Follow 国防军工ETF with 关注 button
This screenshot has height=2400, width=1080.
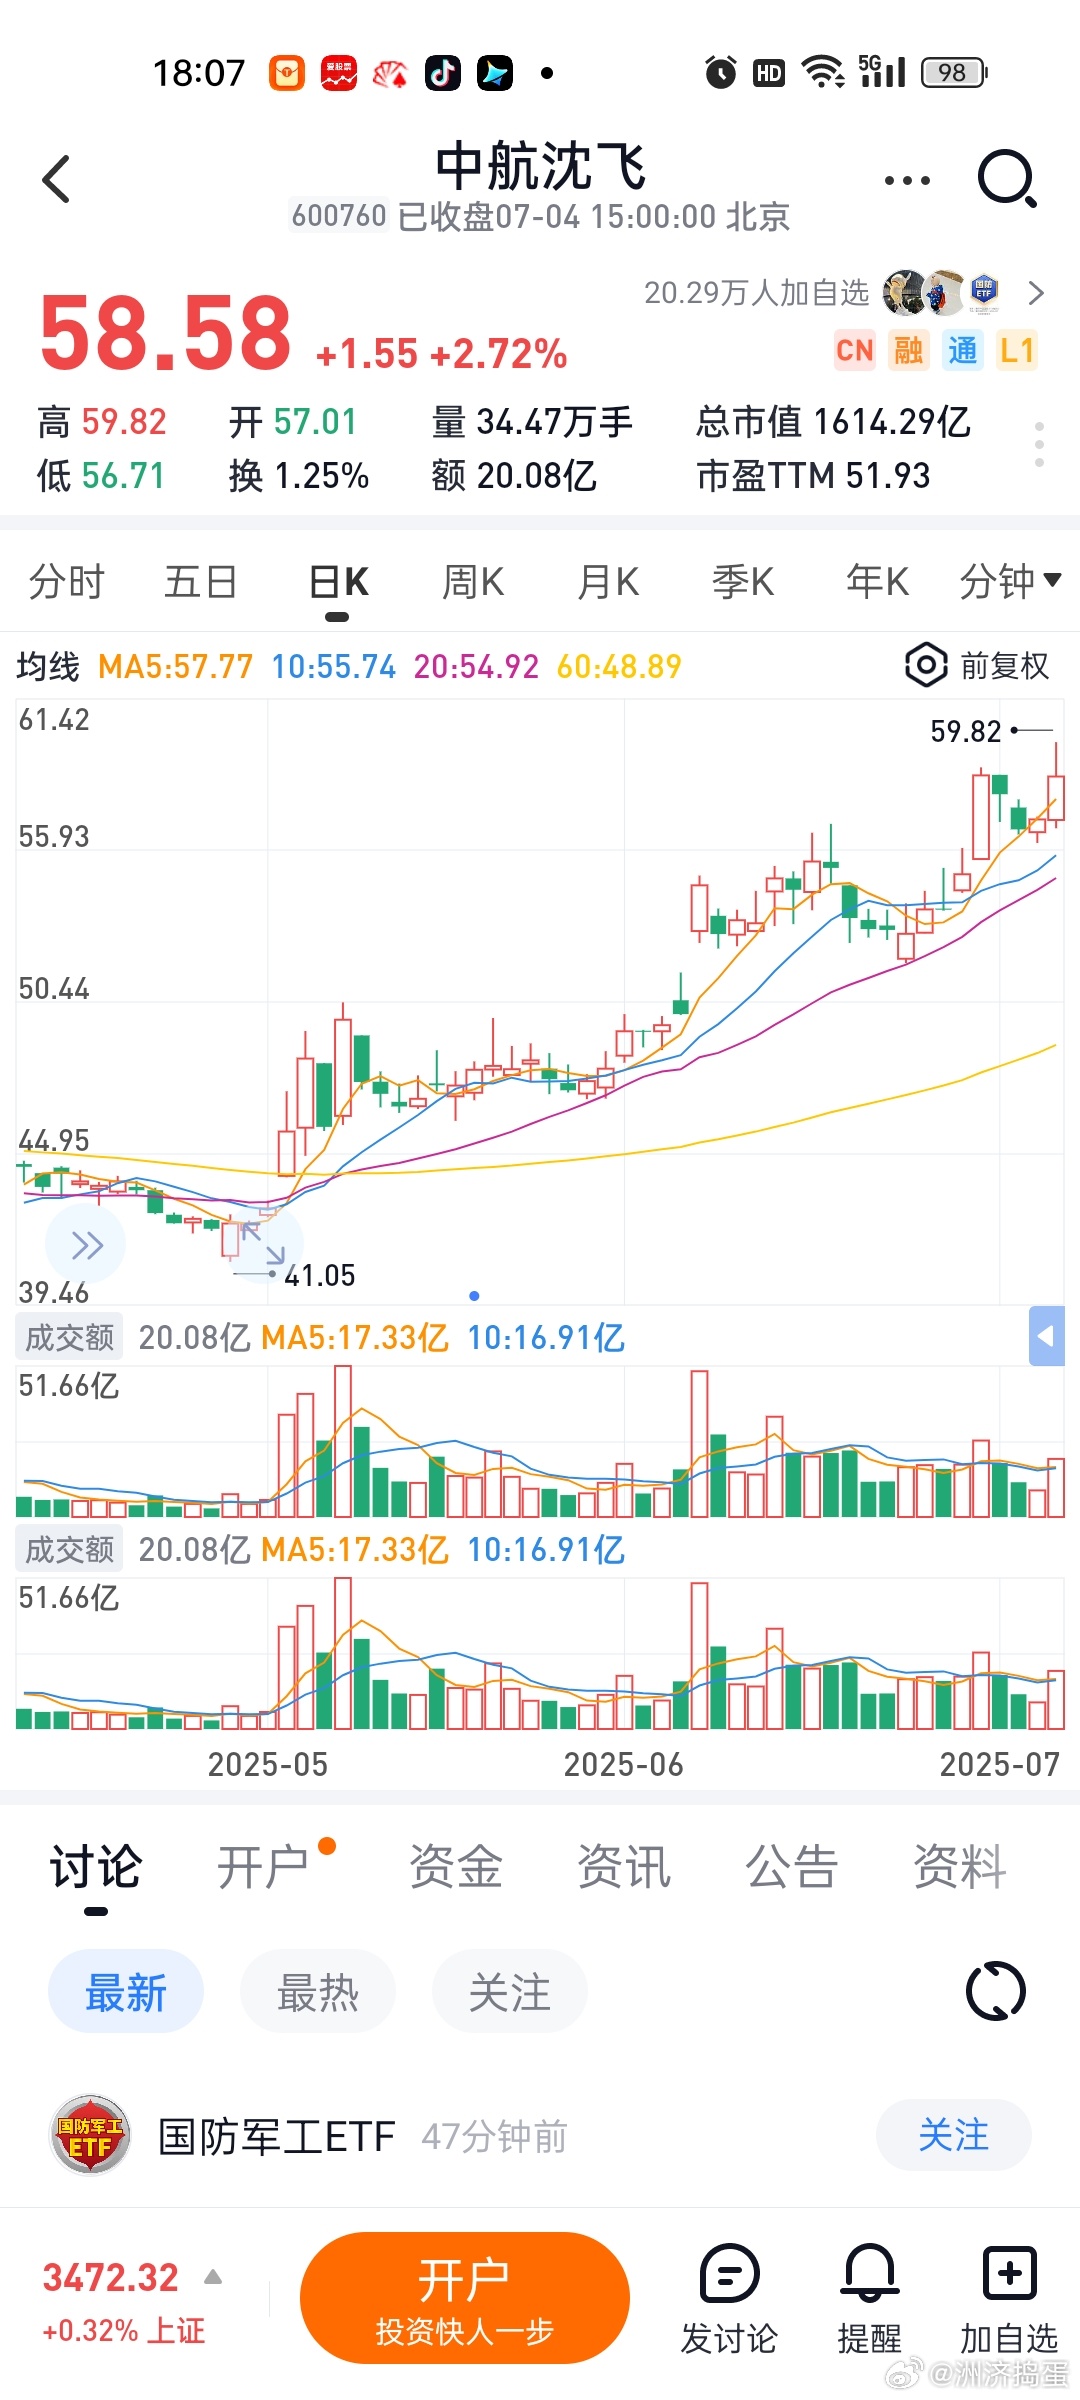pos(953,2136)
